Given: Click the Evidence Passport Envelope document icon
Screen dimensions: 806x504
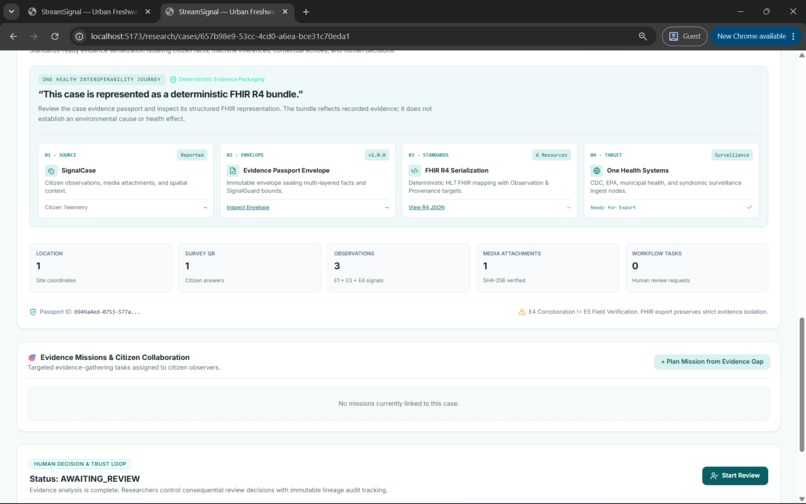Looking at the screenshot, I should pyautogui.click(x=233, y=171).
